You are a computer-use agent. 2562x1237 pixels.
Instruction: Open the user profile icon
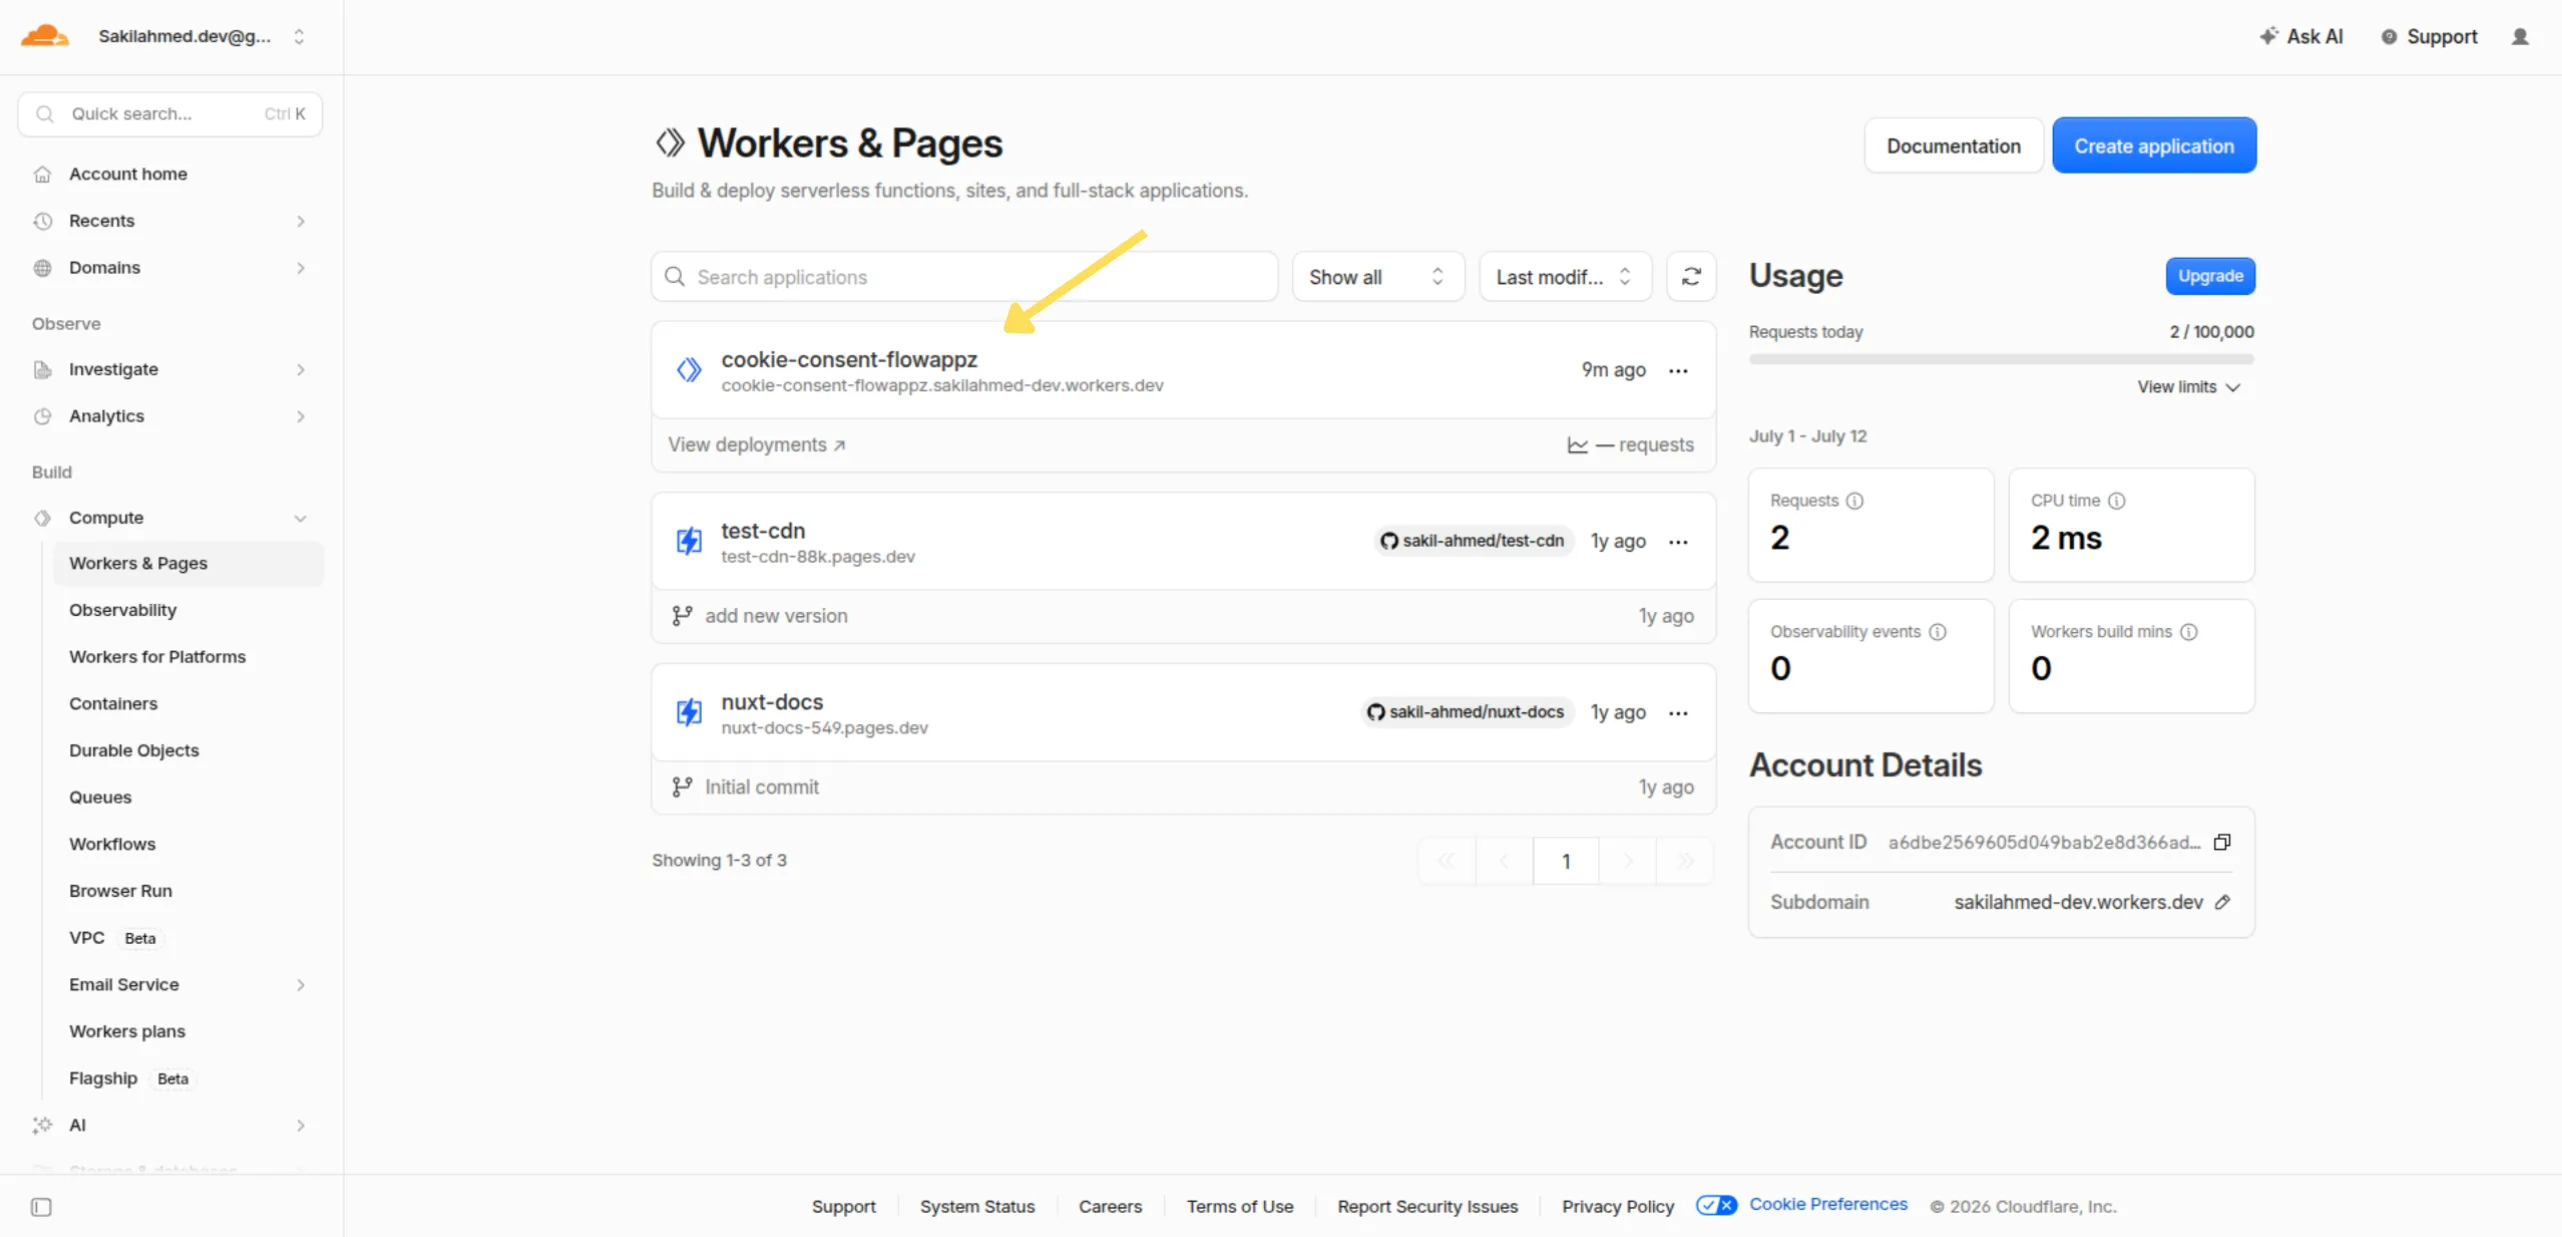click(2519, 36)
